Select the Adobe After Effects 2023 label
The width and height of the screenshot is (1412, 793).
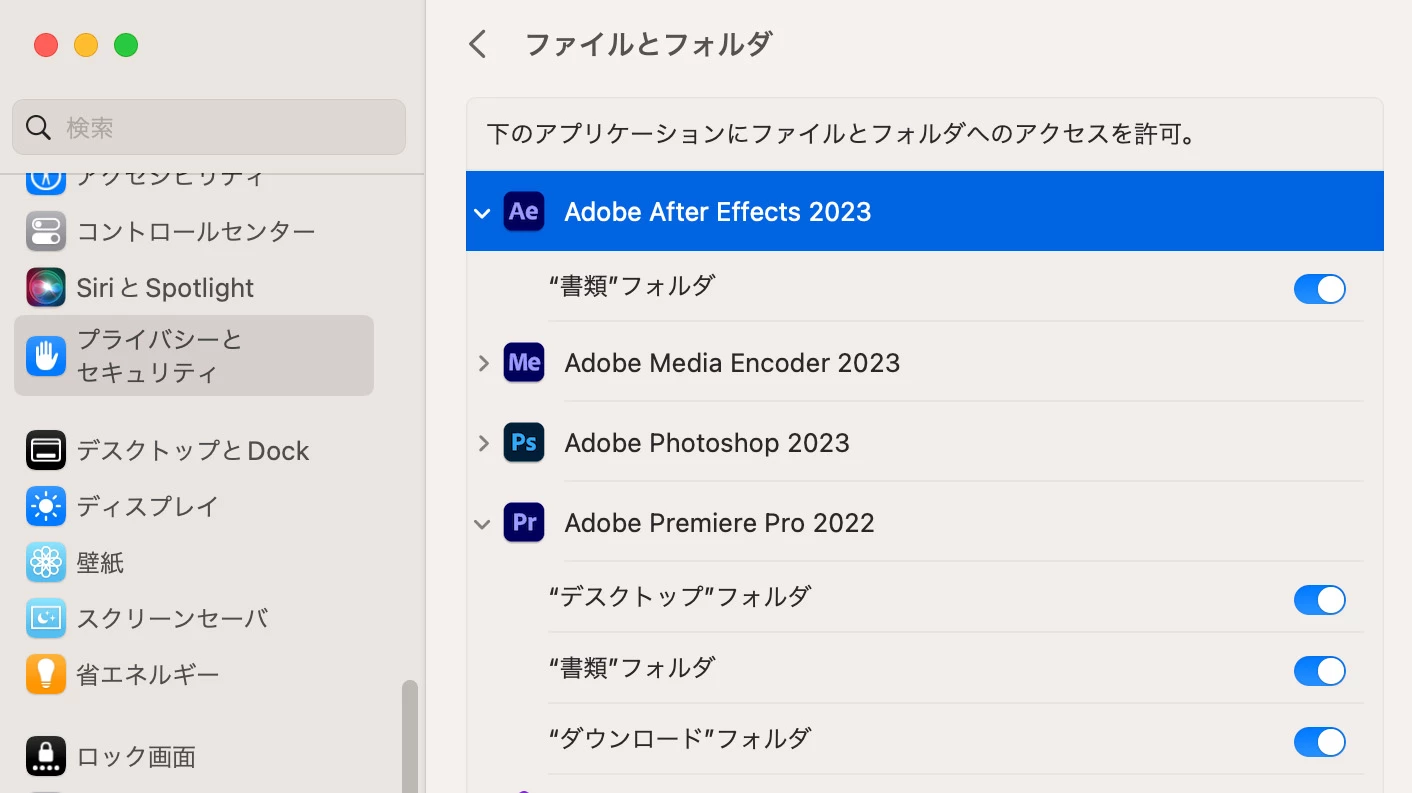coord(717,212)
